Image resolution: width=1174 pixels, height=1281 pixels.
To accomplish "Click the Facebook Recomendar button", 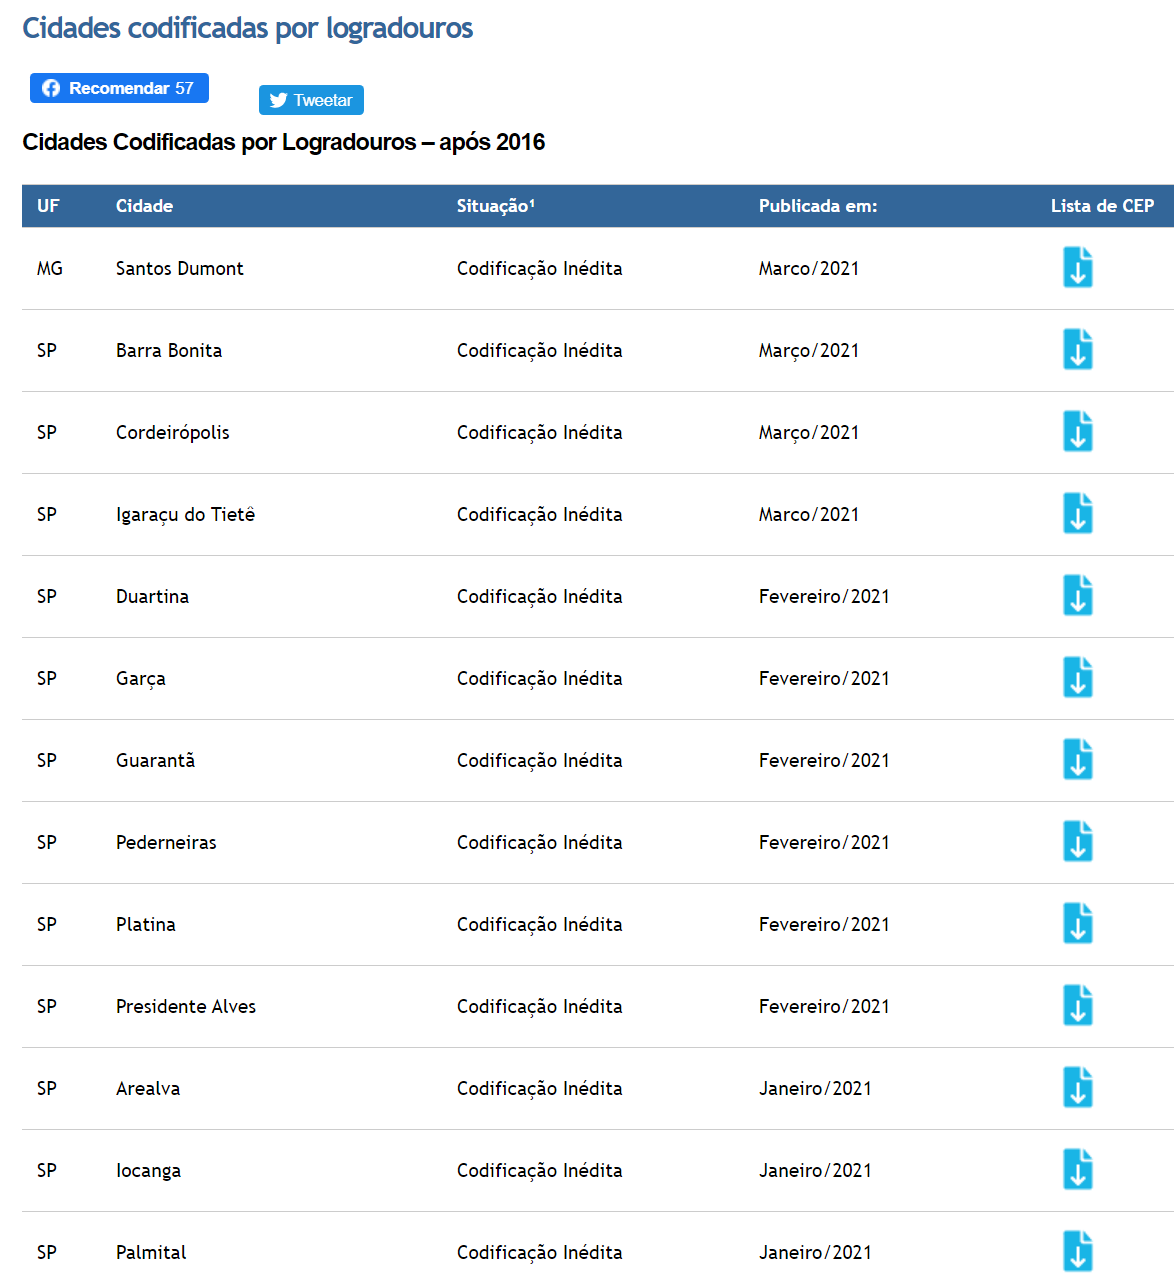I will (x=119, y=88).
